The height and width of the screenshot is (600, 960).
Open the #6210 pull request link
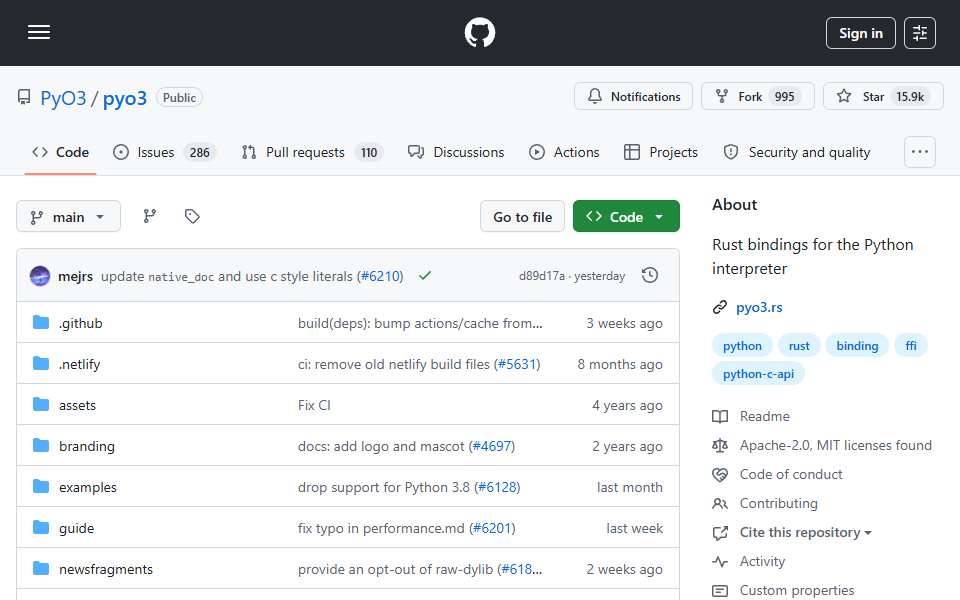[x=381, y=277]
